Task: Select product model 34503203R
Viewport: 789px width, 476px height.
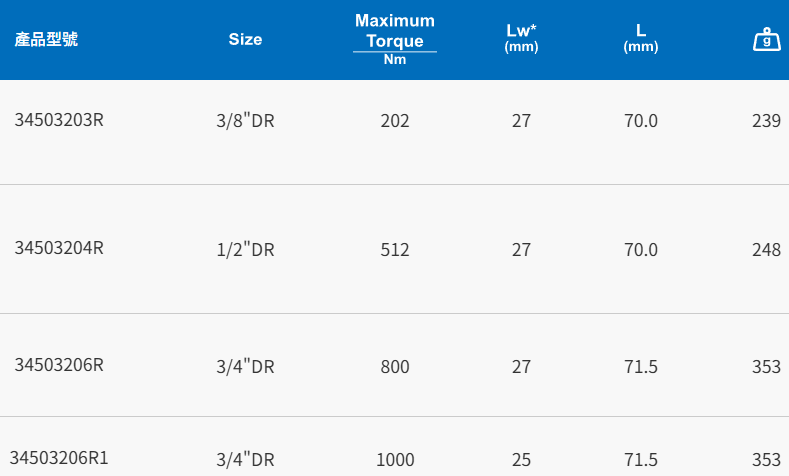Action: [60, 121]
